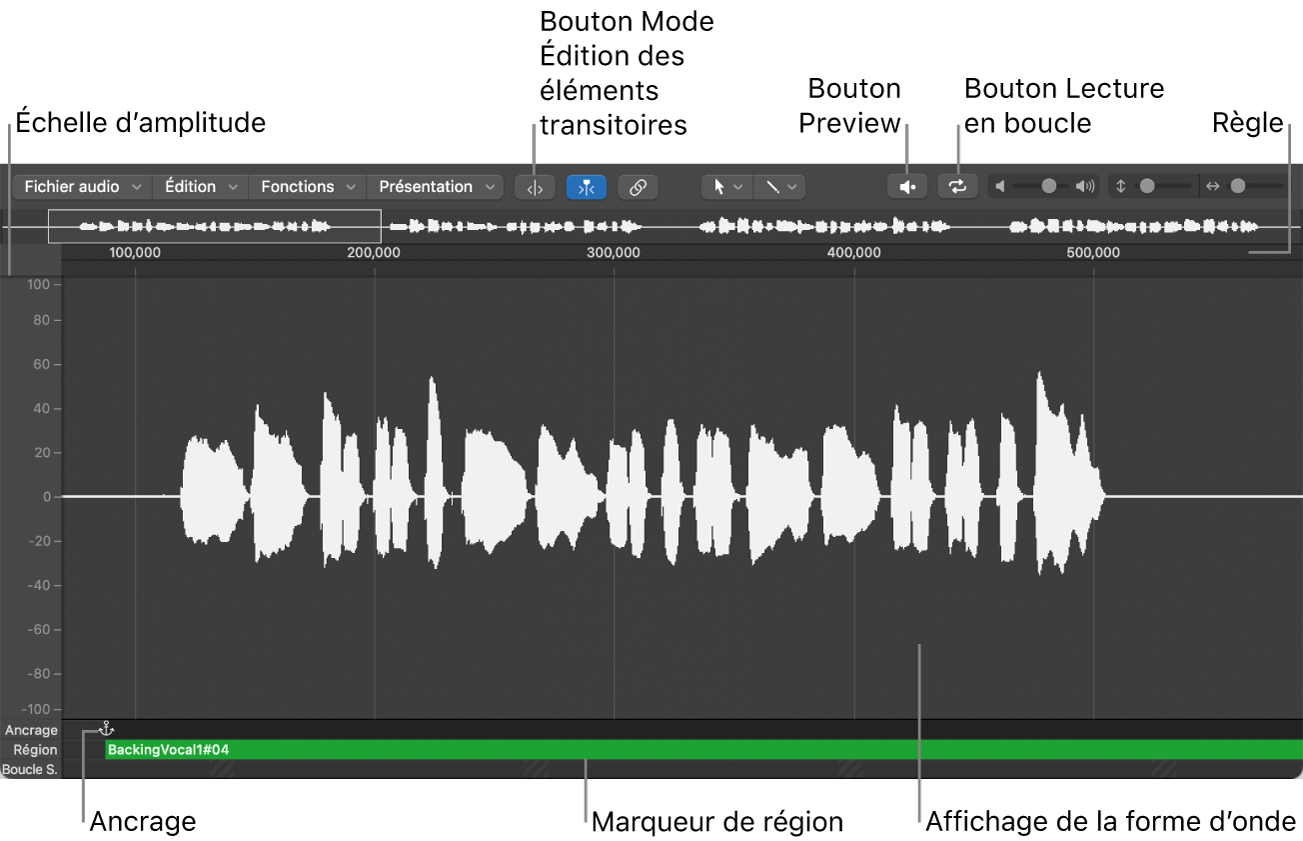Click the quiet speaker icon beside the volume slider
This screenshot has height=841, width=1303.
1001,186
